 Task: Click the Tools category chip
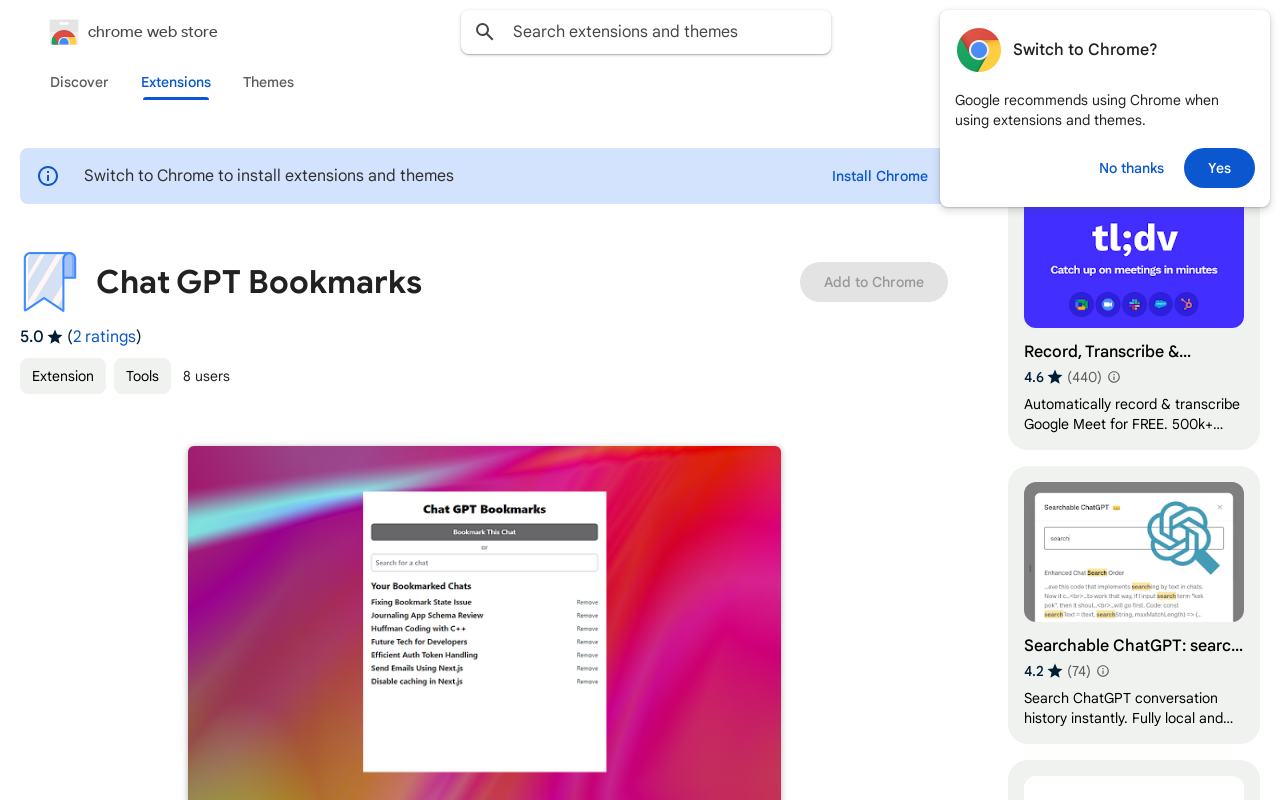(142, 376)
